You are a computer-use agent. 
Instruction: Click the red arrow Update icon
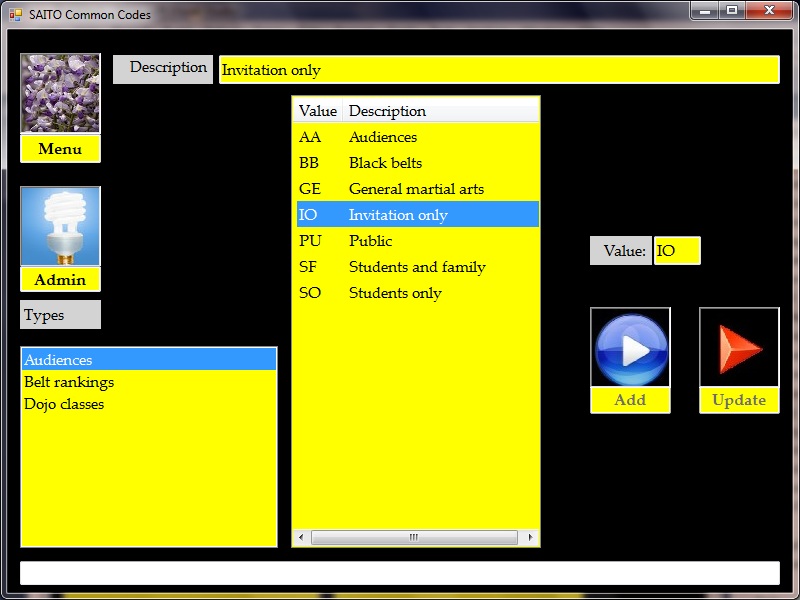point(739,348)
